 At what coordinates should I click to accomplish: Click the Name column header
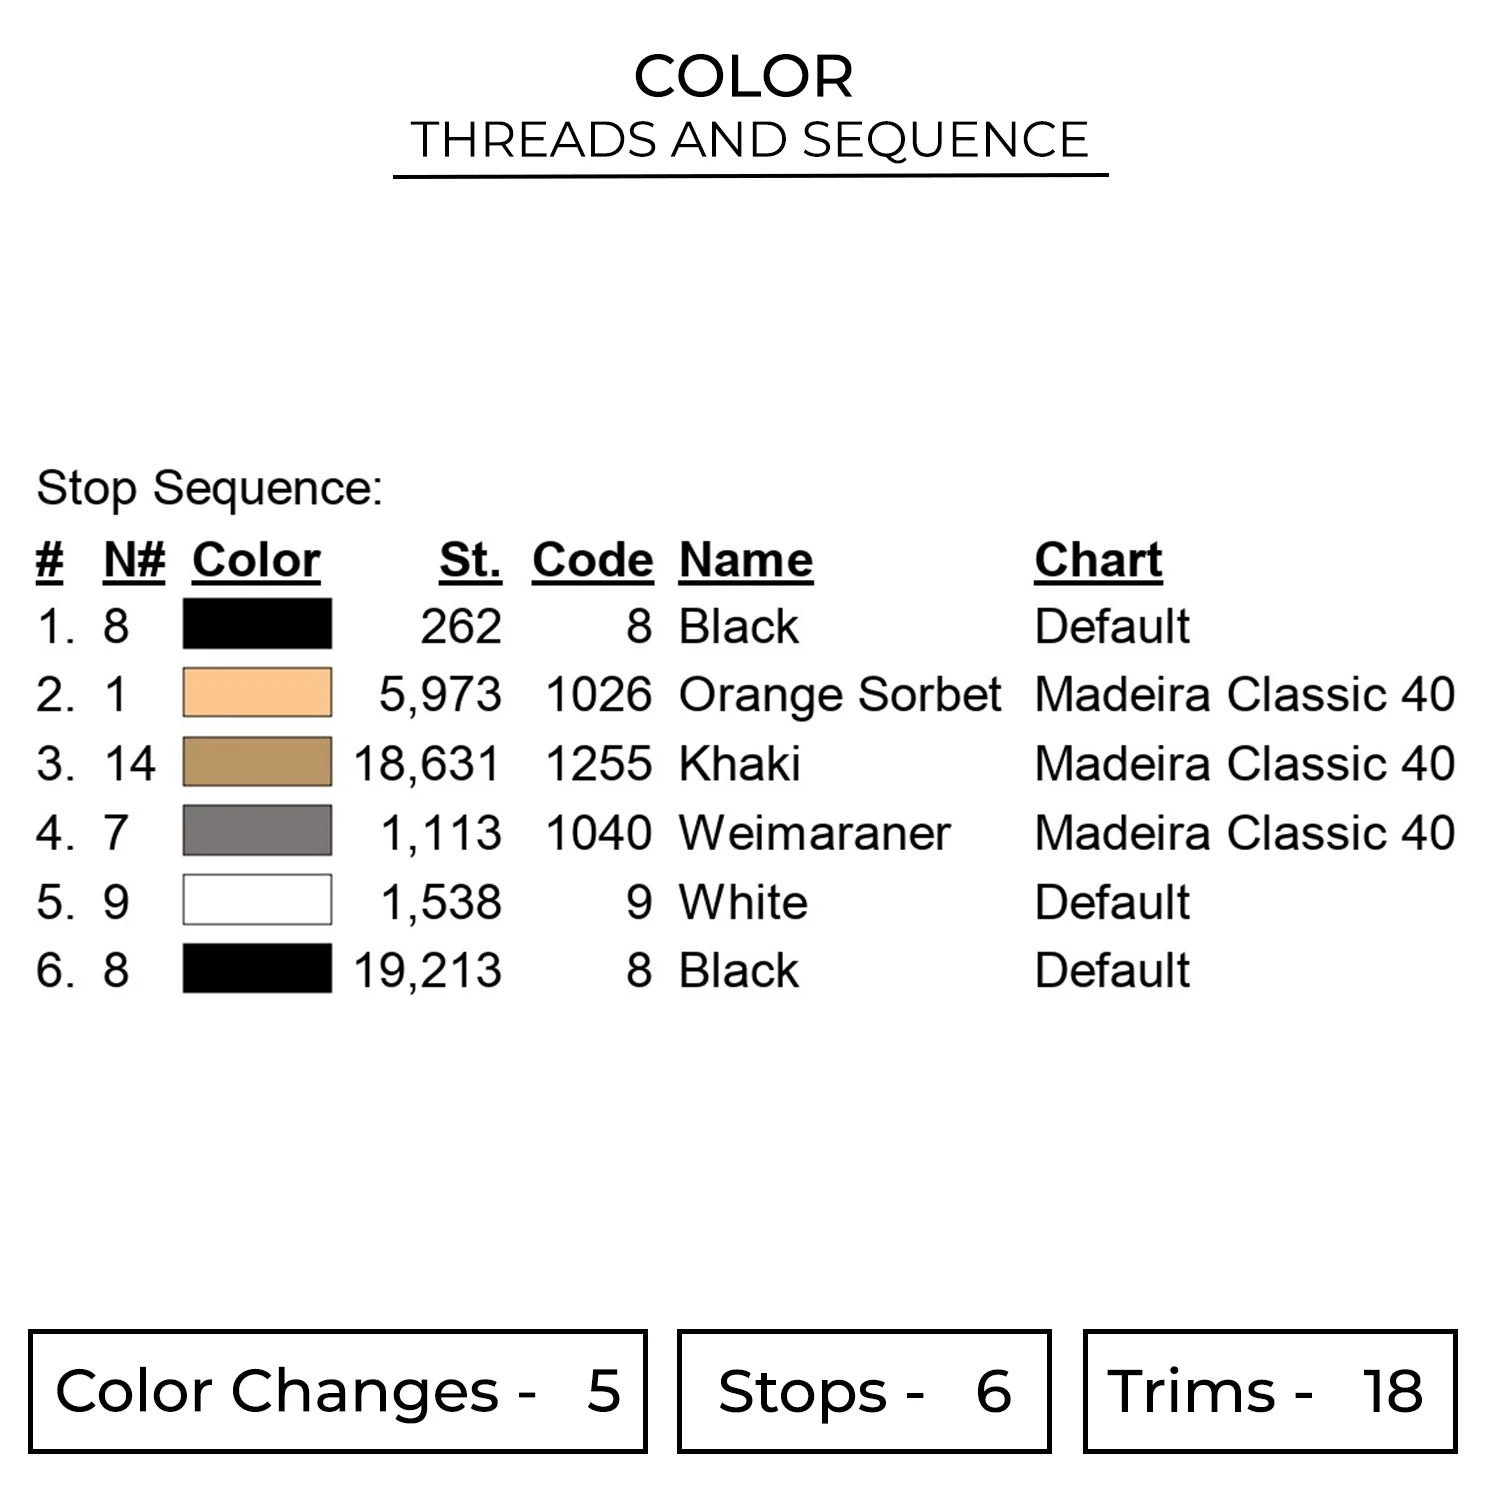(x=746, y=560)
